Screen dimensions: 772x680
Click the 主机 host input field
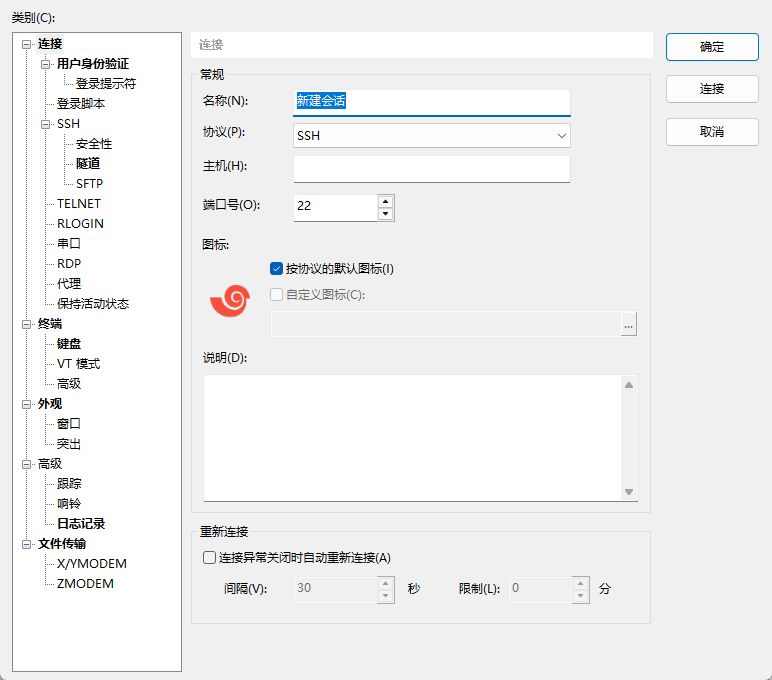coord(432,169)
